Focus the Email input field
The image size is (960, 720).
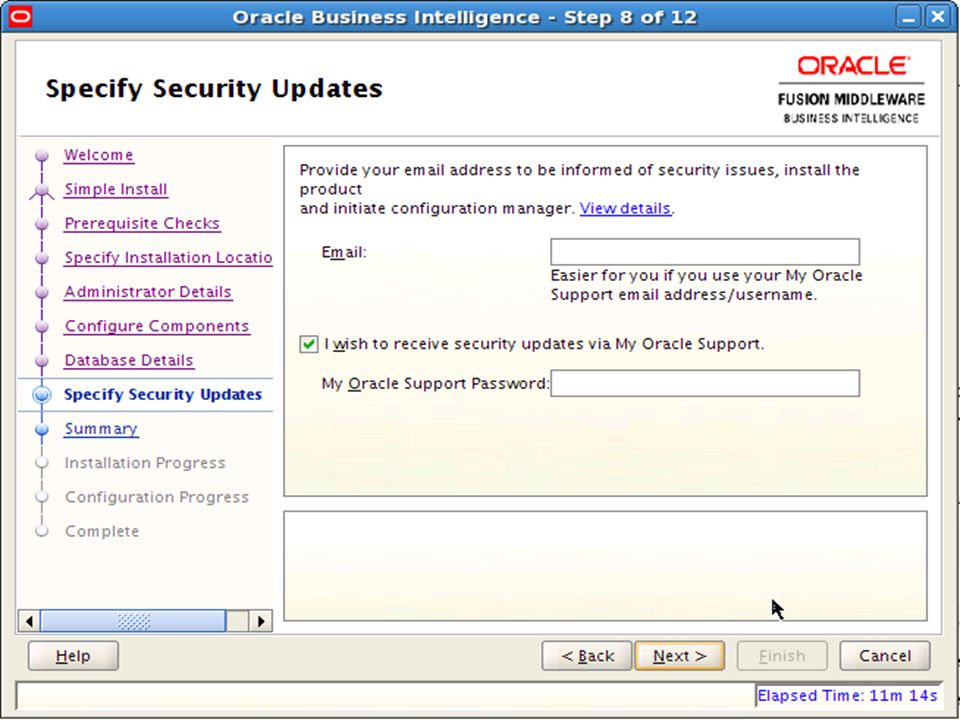coord(705,252)
